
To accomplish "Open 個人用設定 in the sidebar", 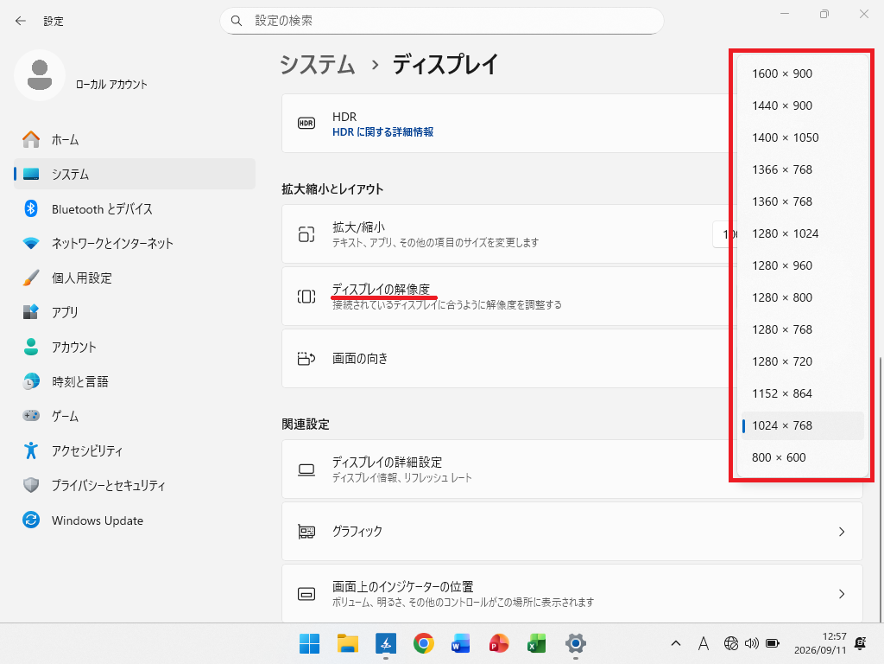I will (x=134, y=278).
